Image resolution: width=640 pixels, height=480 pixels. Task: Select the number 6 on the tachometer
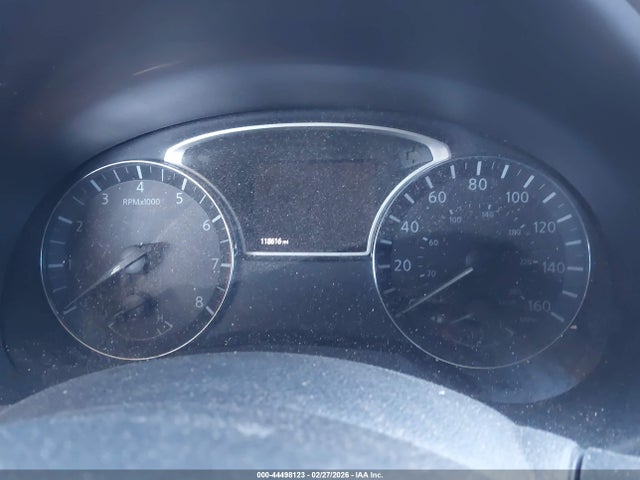[x=207, y=225]
